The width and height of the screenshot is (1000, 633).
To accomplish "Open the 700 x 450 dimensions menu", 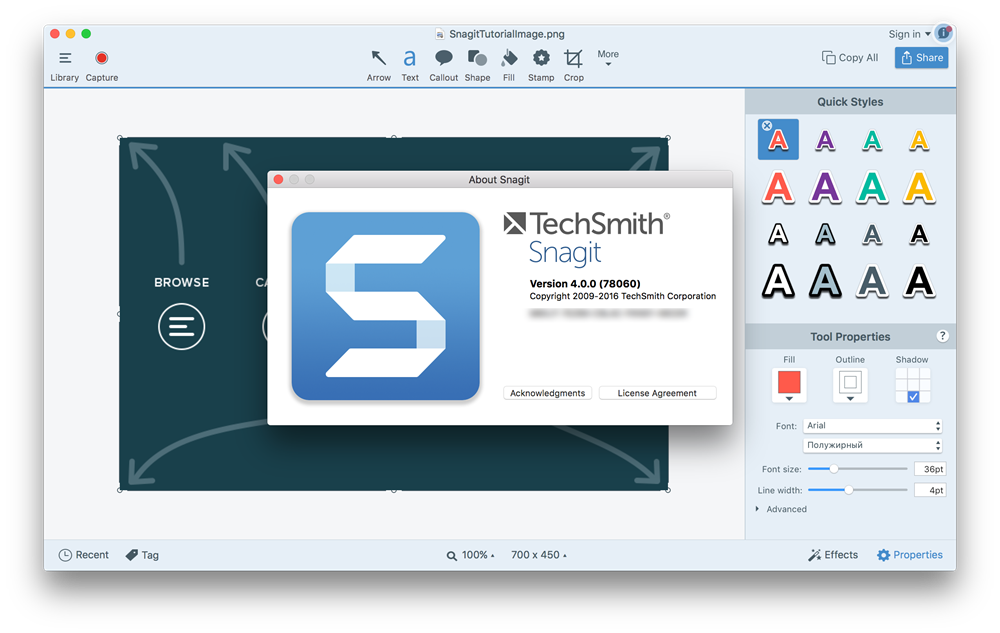I will 539,555.
